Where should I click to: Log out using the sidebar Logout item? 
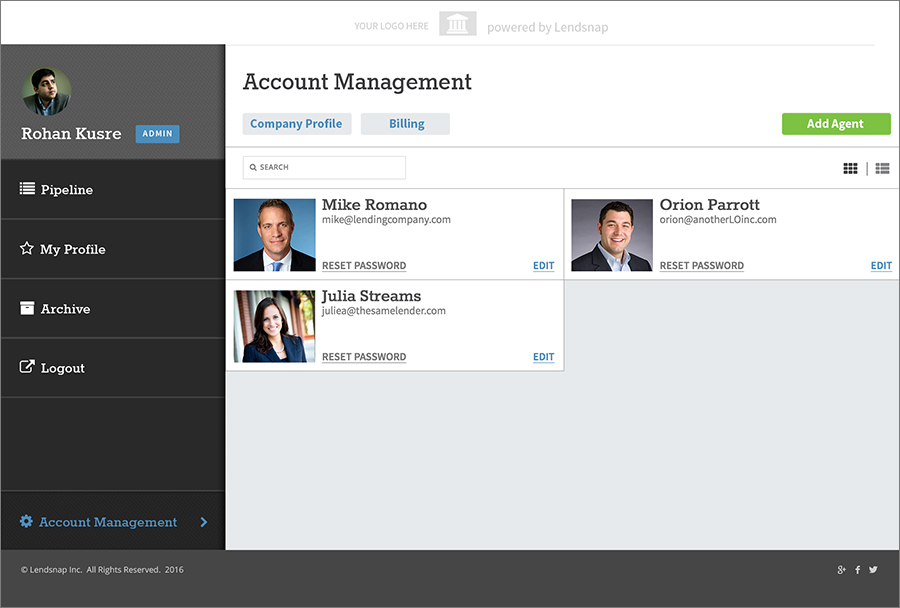(62, 368)
